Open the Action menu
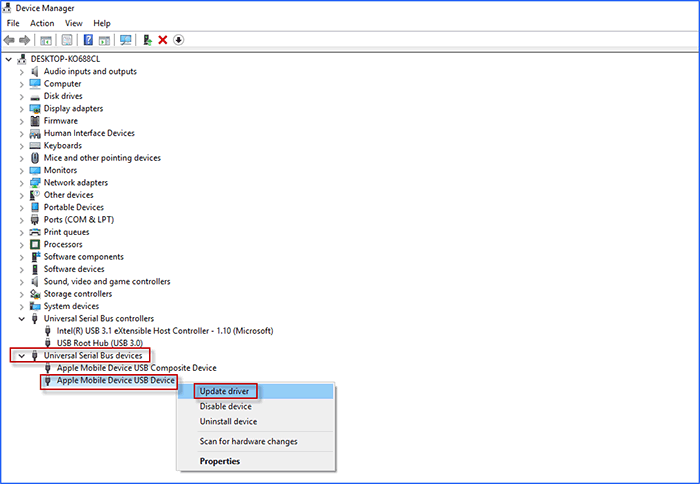This screenshot has width=700, height=484. click(x=42, y=23)
